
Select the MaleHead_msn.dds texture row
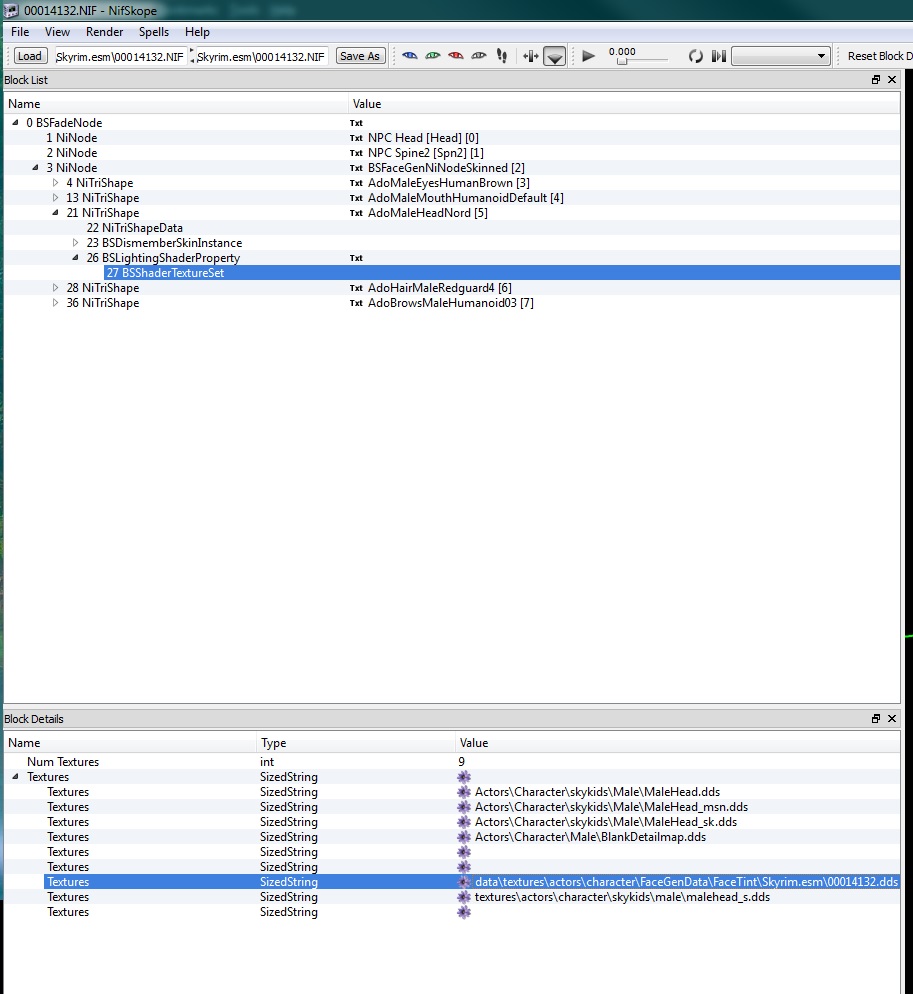pyautogui.click(x=452, y=807)
